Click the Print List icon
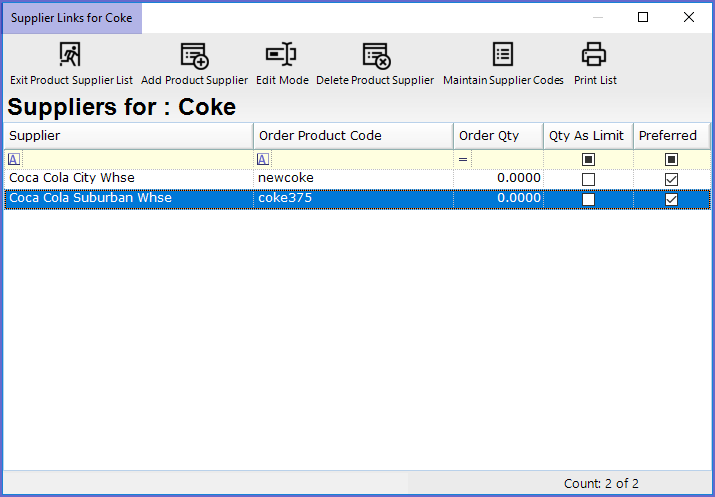 [594, 55]
